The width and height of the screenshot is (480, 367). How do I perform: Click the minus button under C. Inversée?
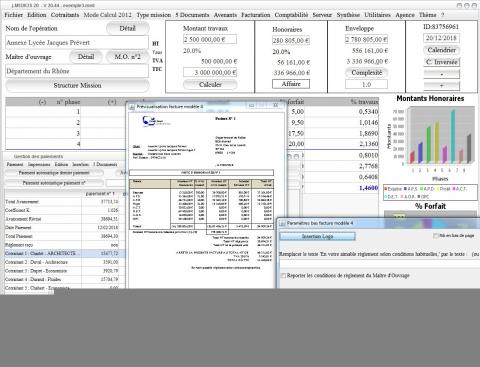441,74
